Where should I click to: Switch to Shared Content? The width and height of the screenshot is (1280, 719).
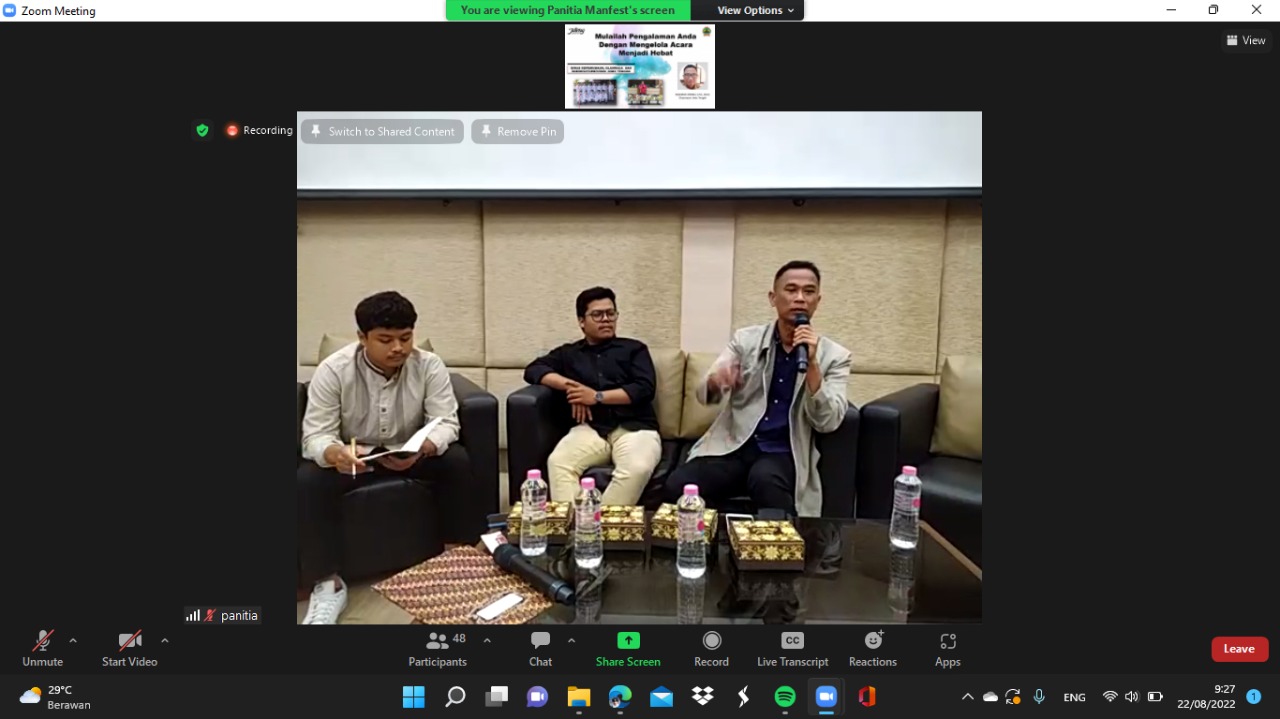click(x=382, y=132)
